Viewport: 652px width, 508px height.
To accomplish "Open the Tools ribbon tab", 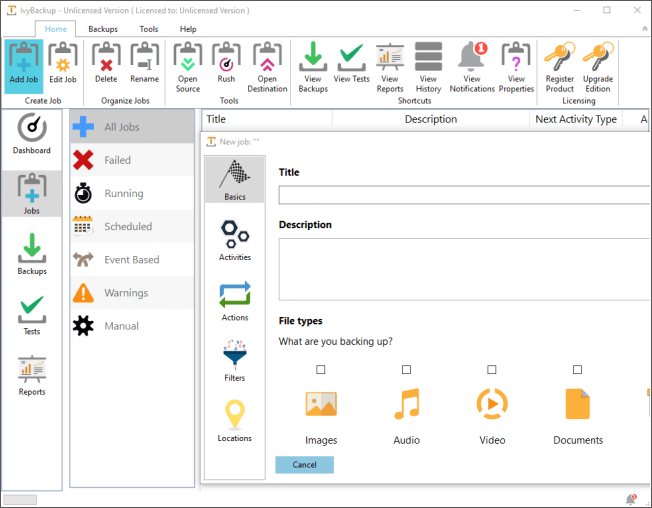I will tap(149, 29).
